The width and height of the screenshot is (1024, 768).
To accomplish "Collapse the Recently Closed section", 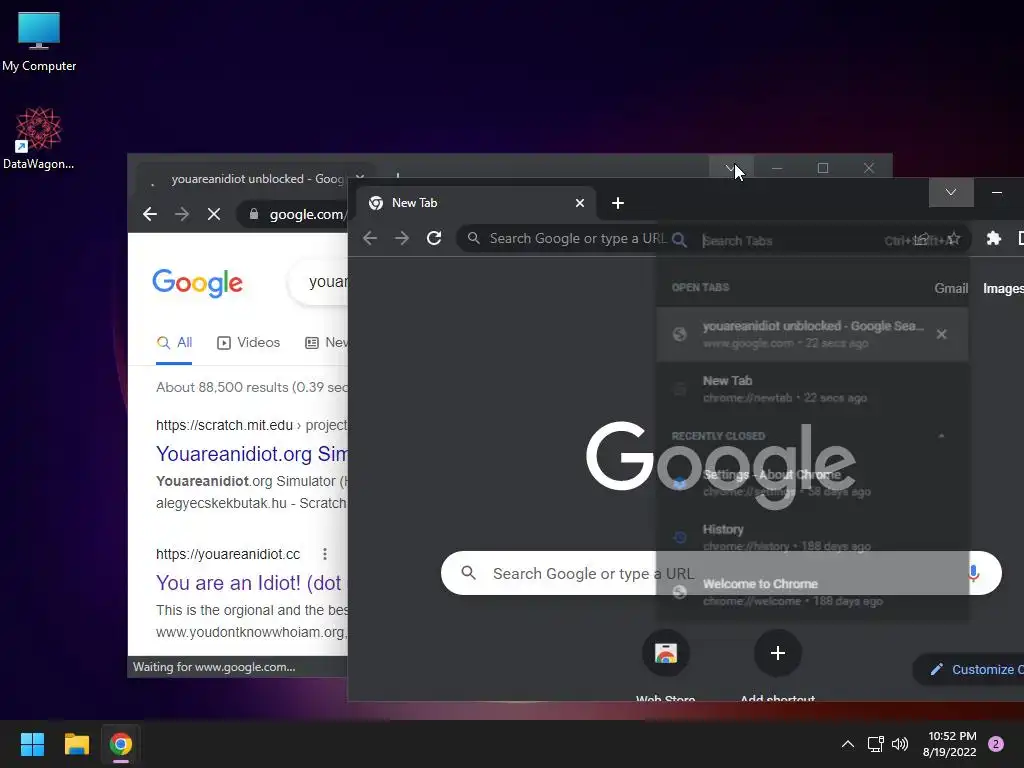I will click(941, 436).
